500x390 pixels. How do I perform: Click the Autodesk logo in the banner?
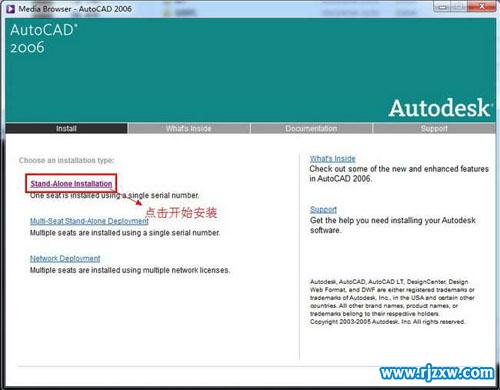point(440,108)
